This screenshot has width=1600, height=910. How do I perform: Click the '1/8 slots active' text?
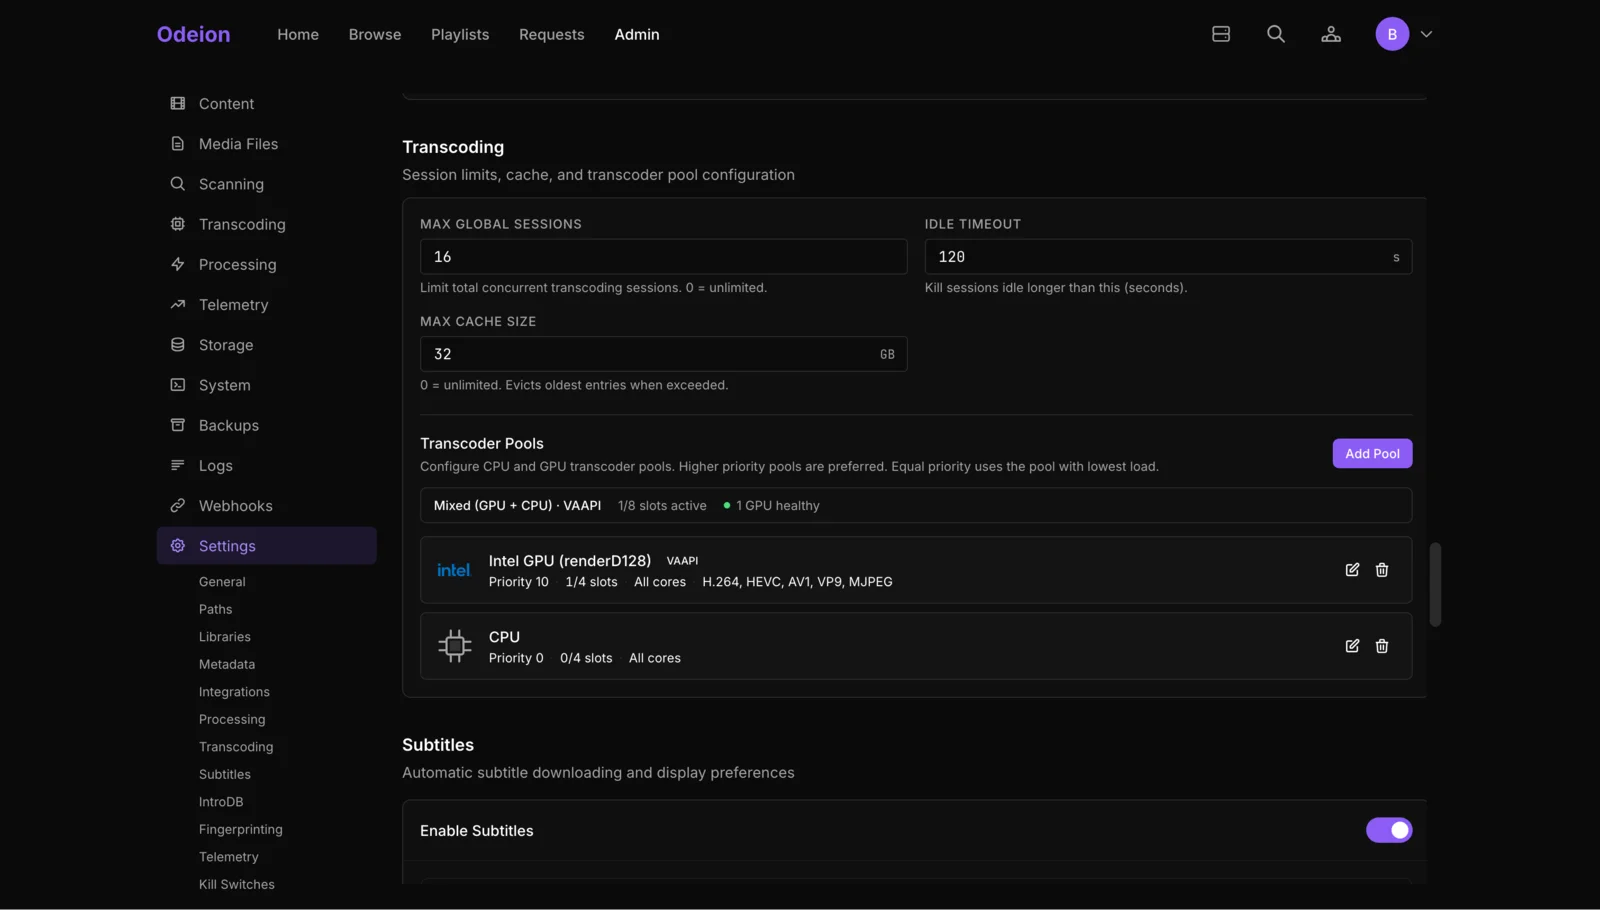coord(662,506)
